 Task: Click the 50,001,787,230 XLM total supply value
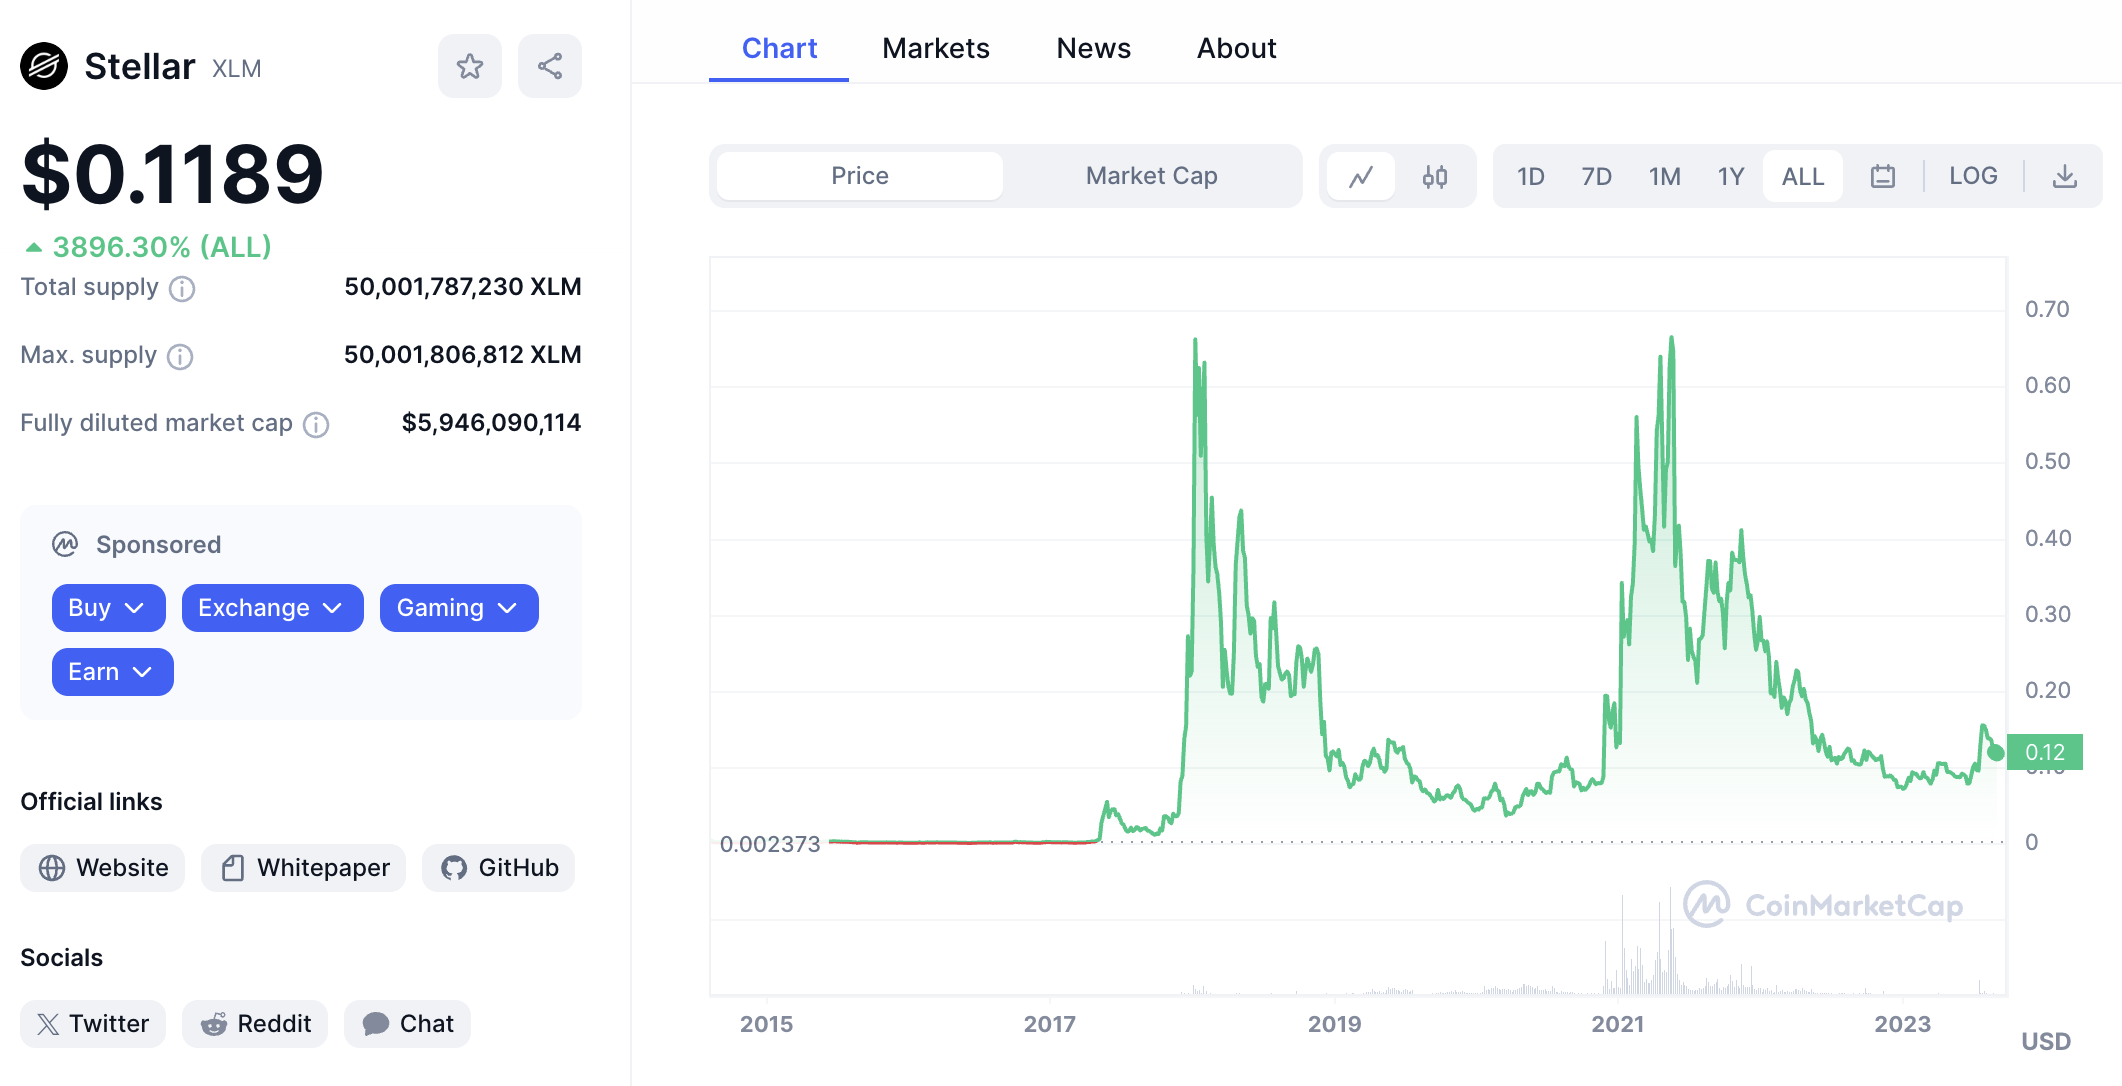pyautogui.click(x=463, y=287)
